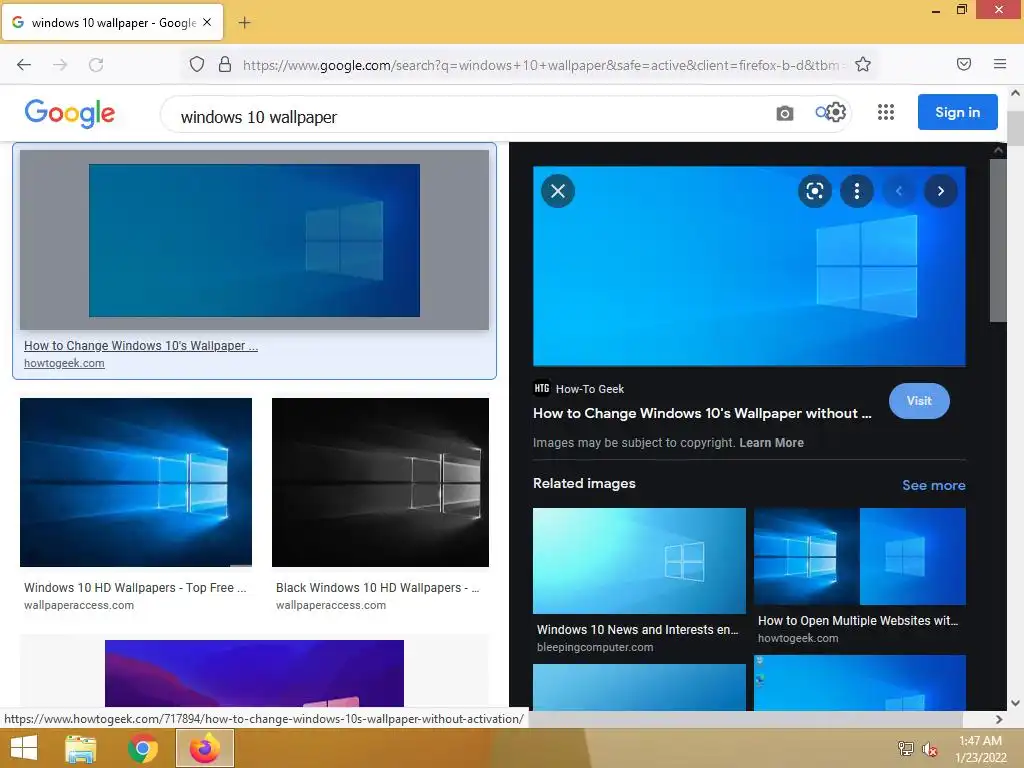Image resolution: width=1024 pixels, height=768 pixels.
Task: Click the forward navigation arrow
Action: pyautogui.click(x=60, y=64)
